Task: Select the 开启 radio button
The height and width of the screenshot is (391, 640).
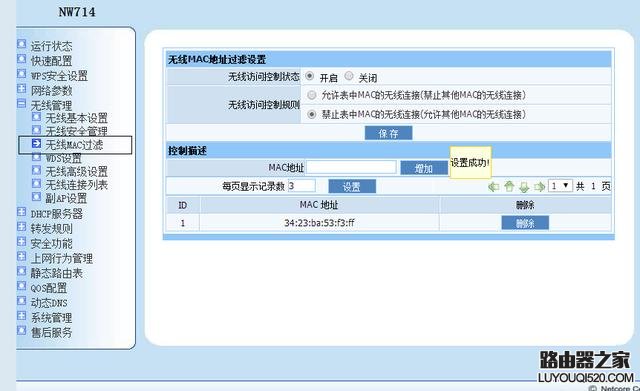Action: [310, 76]
